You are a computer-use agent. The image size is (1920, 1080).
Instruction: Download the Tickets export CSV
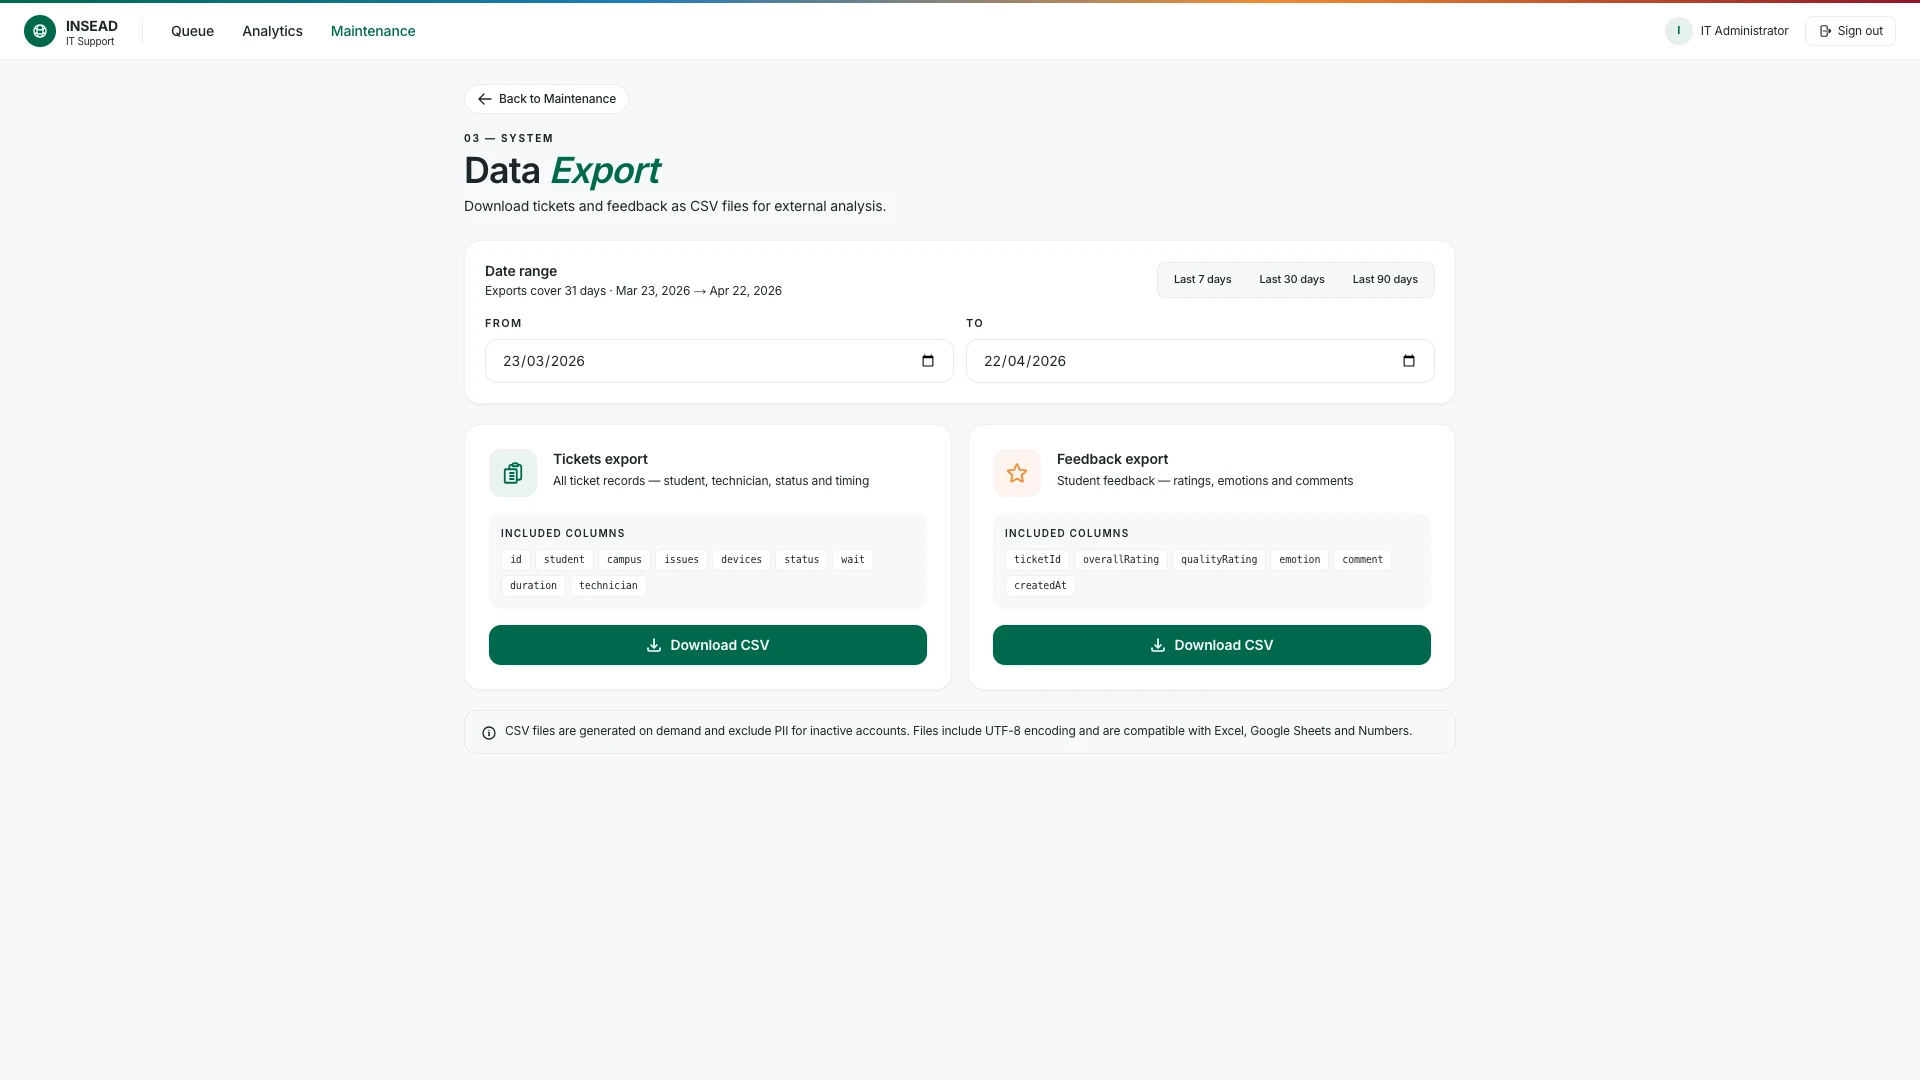coord(708,645)
